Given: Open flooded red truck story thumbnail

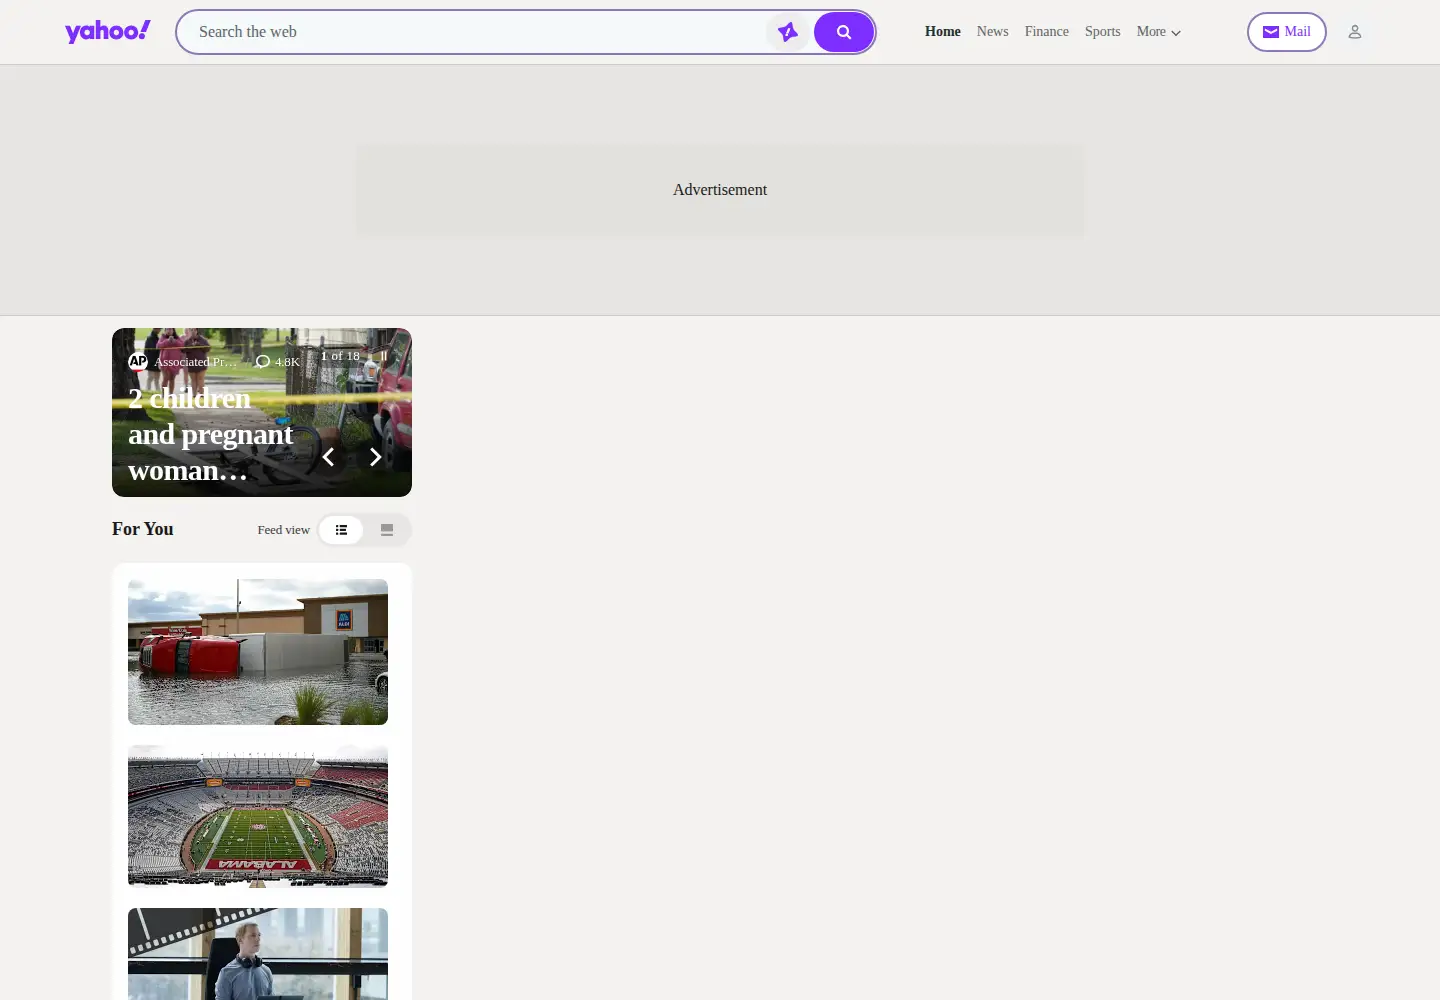Looking at the screenshot, I should tap(258, 652).
